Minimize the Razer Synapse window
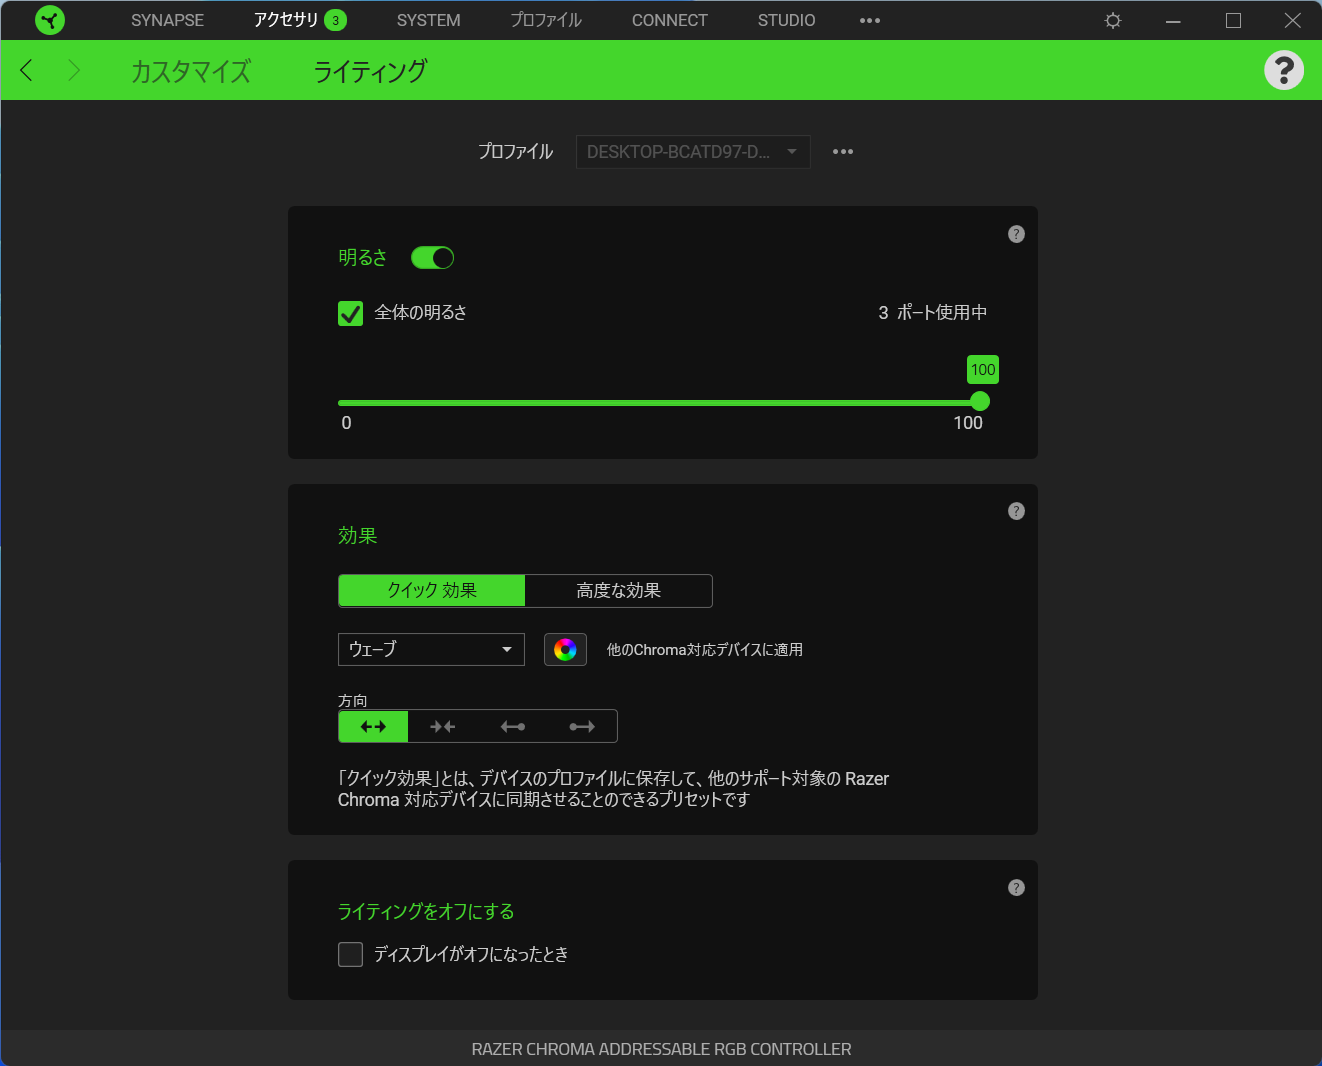This screenshot has width=1322, height=1066. click(x=1173, y=20)
